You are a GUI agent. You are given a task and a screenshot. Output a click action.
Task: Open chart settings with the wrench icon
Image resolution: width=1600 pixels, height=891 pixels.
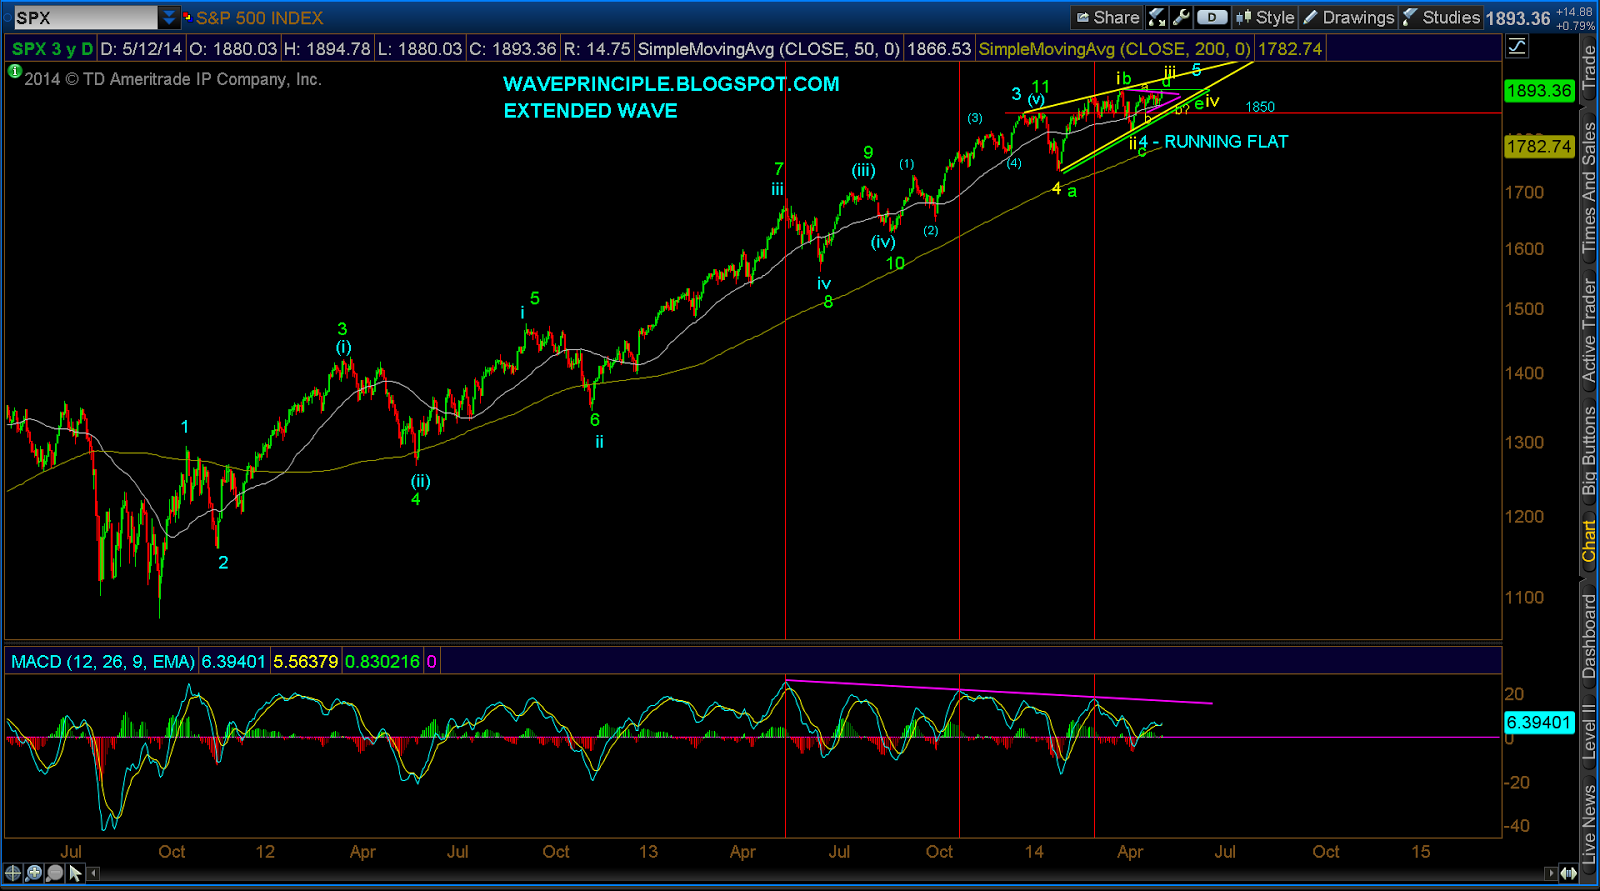point(1181,17)
